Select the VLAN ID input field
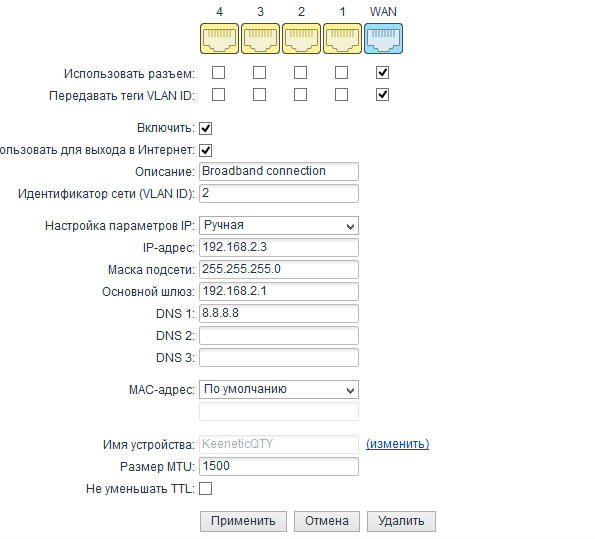595x539 pixels. 279,194
